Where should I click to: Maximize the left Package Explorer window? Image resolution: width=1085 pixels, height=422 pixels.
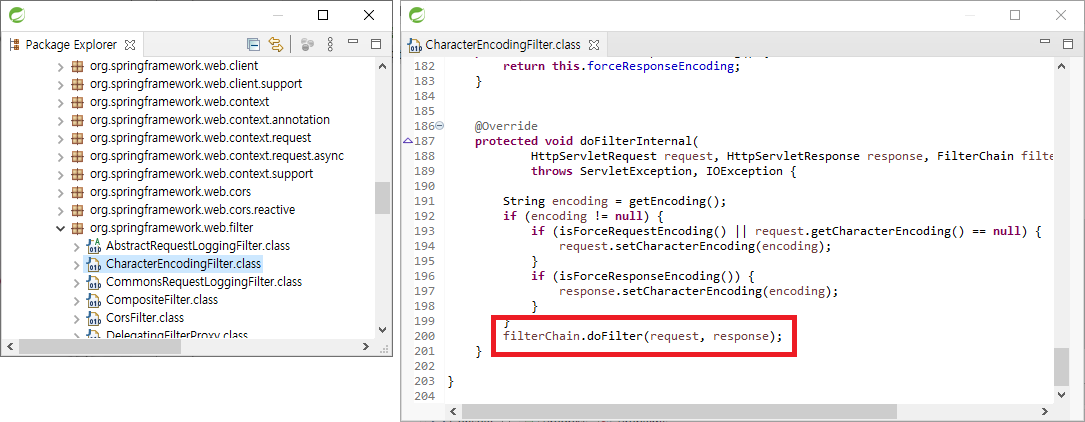point(322,15)
